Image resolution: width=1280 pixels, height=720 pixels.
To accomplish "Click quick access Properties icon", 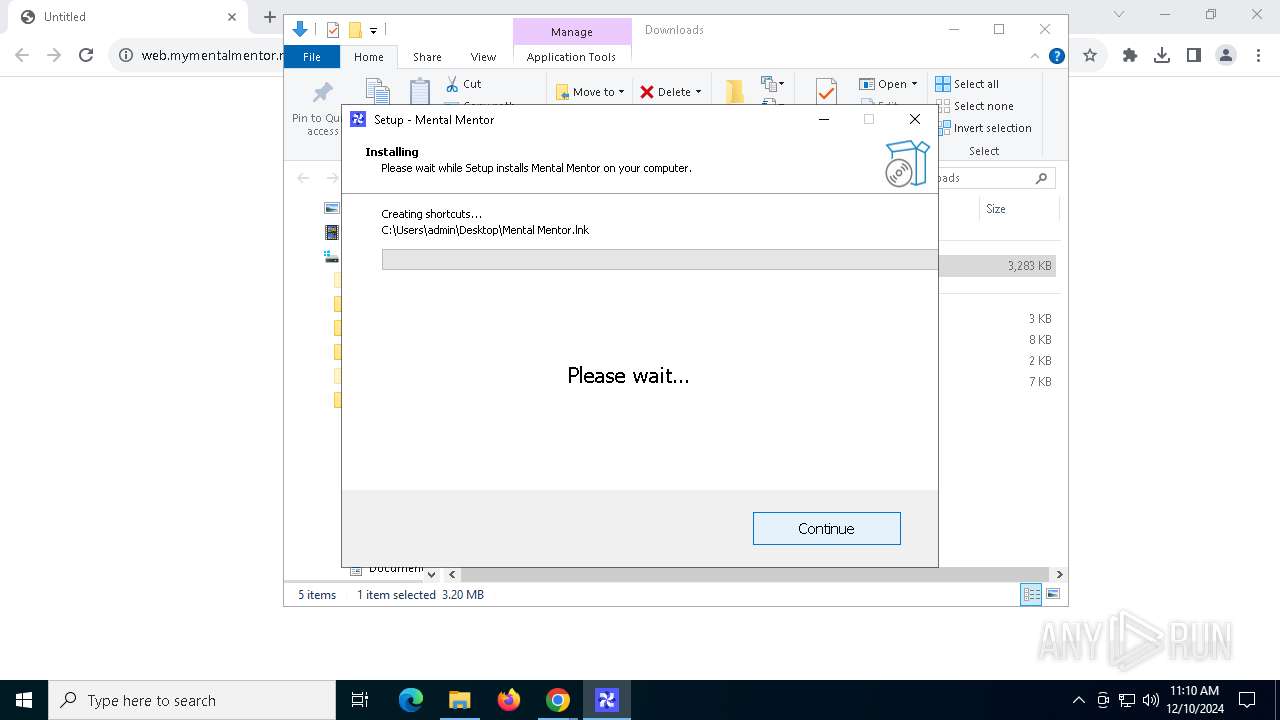I will click(x=333, y=30).
